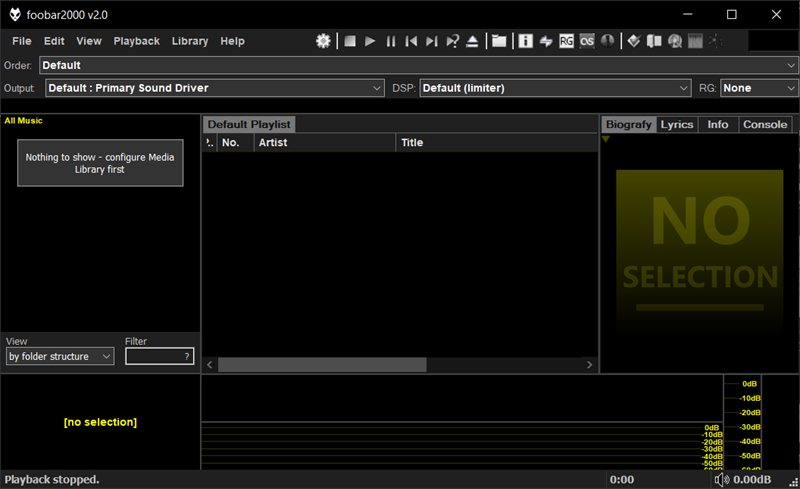Click the All Music library root item
The height and width of the screenshot is (489, 800).
click(x=23, y=120)
